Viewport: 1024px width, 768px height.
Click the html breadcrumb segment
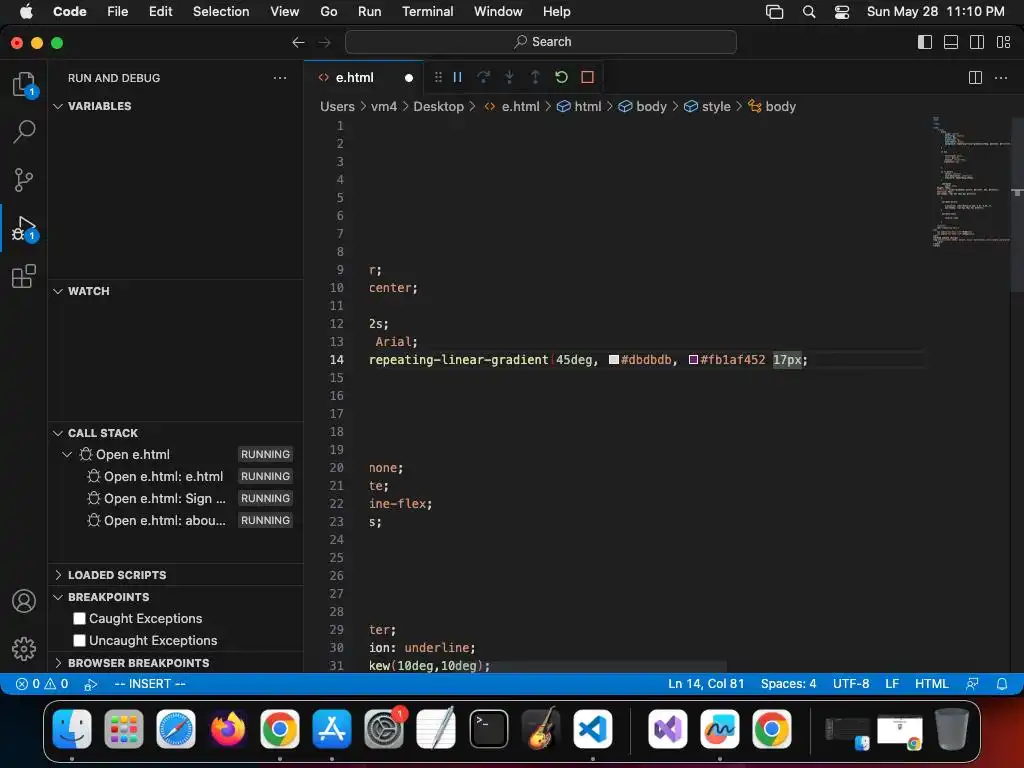coord(579,106)
